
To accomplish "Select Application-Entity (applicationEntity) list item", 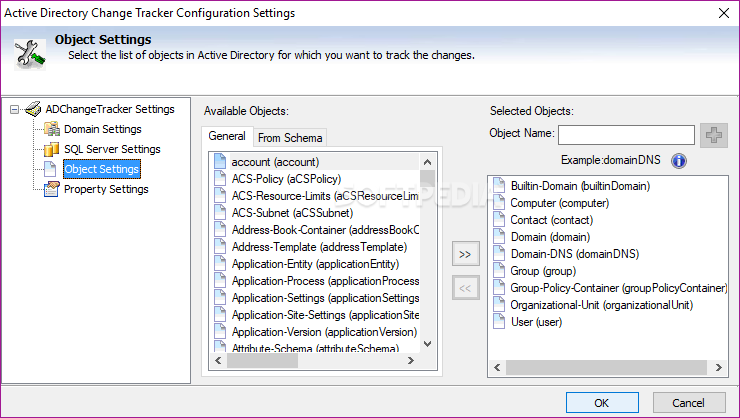I will 315,264.
